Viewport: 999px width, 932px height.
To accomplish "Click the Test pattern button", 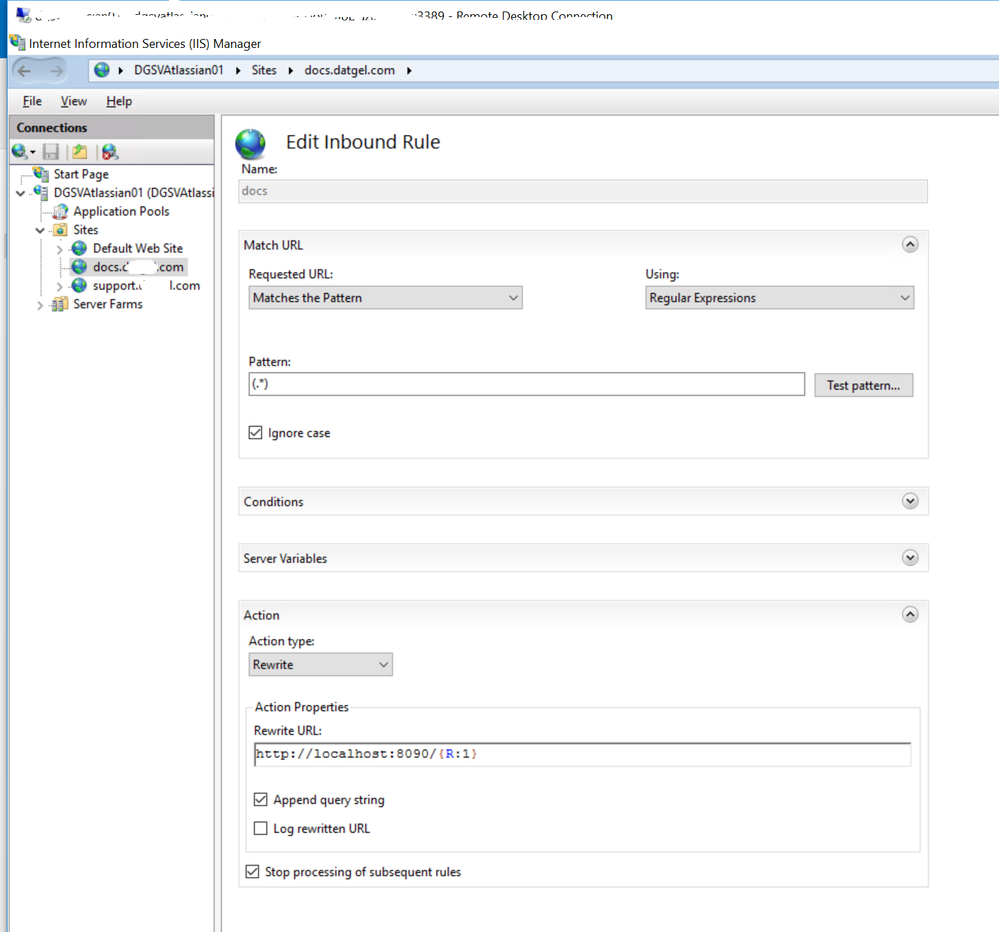I will pos(863,385).
